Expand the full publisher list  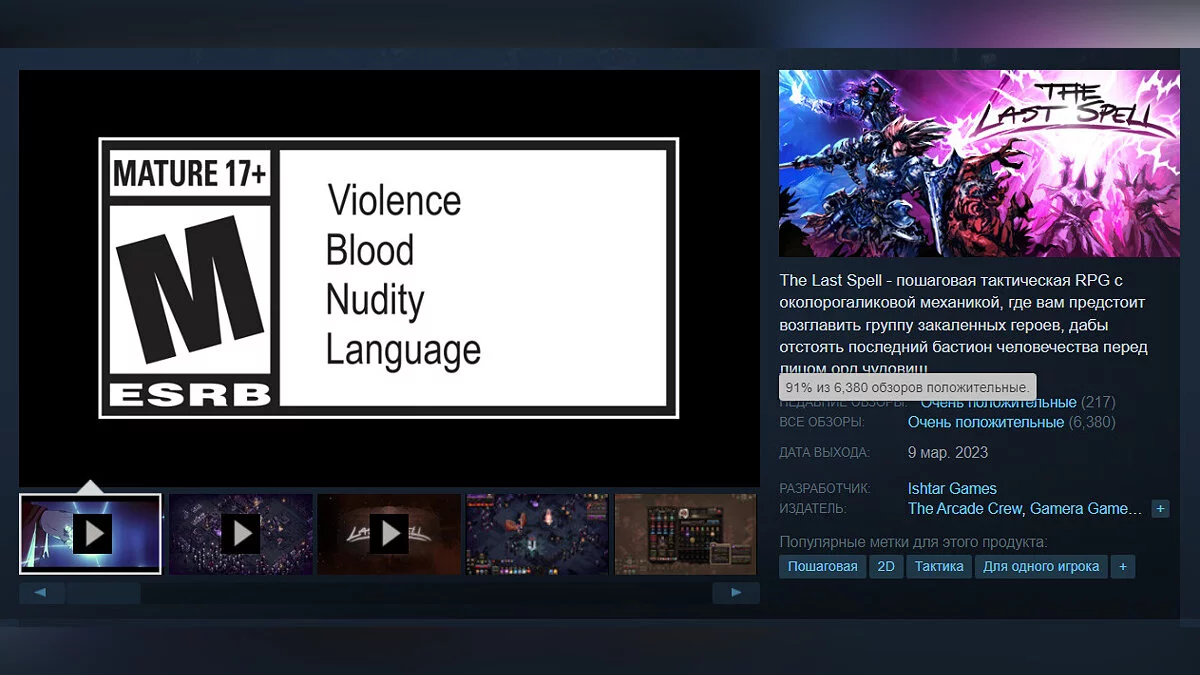coord(1160,509)
